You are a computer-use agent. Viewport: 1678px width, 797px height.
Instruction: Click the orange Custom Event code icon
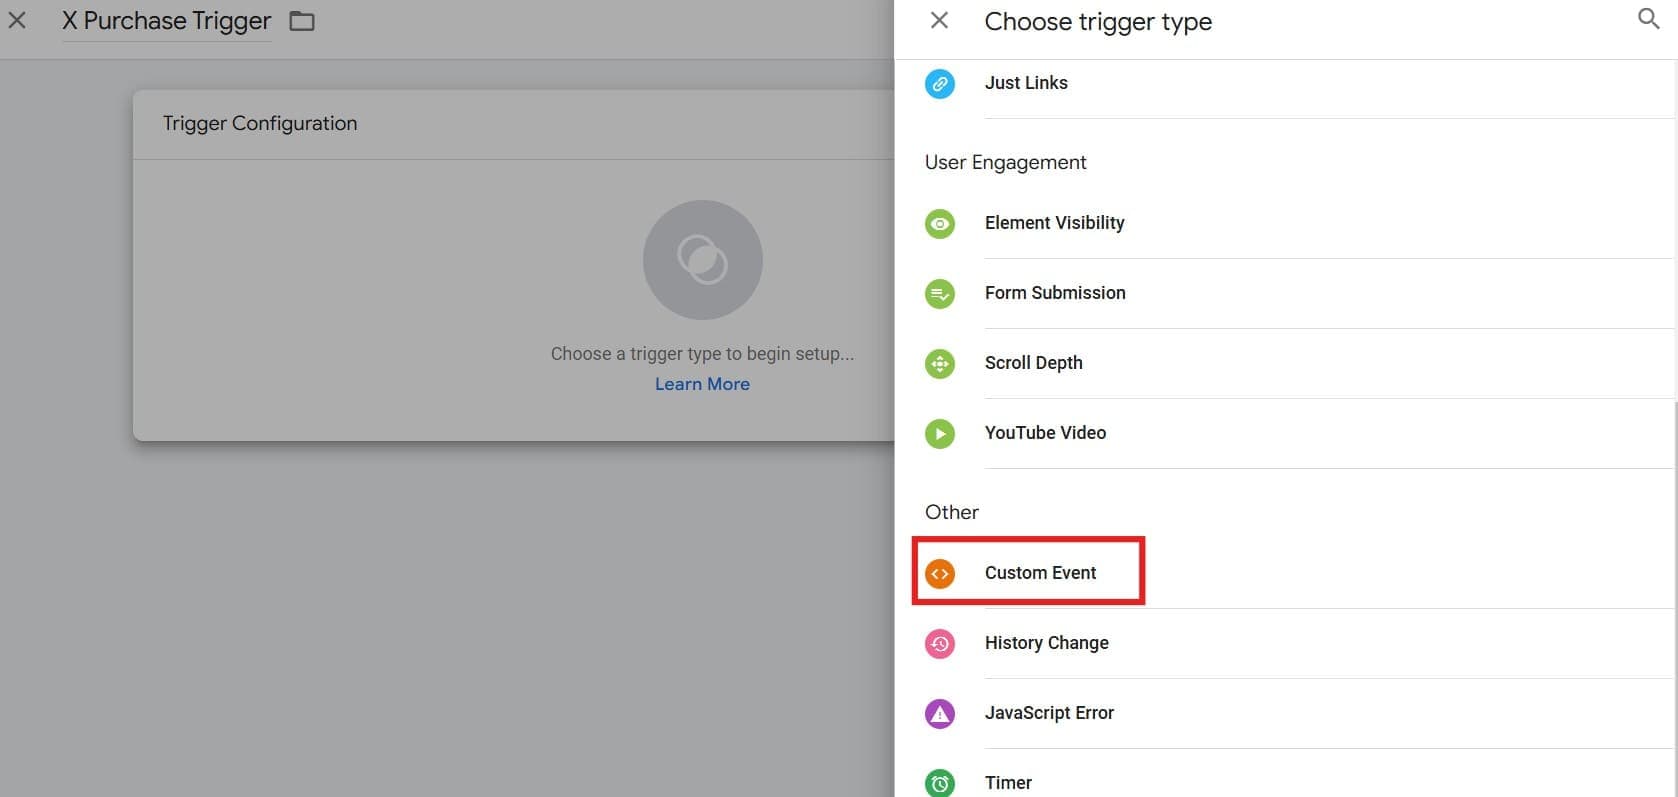tap(940, 573)
